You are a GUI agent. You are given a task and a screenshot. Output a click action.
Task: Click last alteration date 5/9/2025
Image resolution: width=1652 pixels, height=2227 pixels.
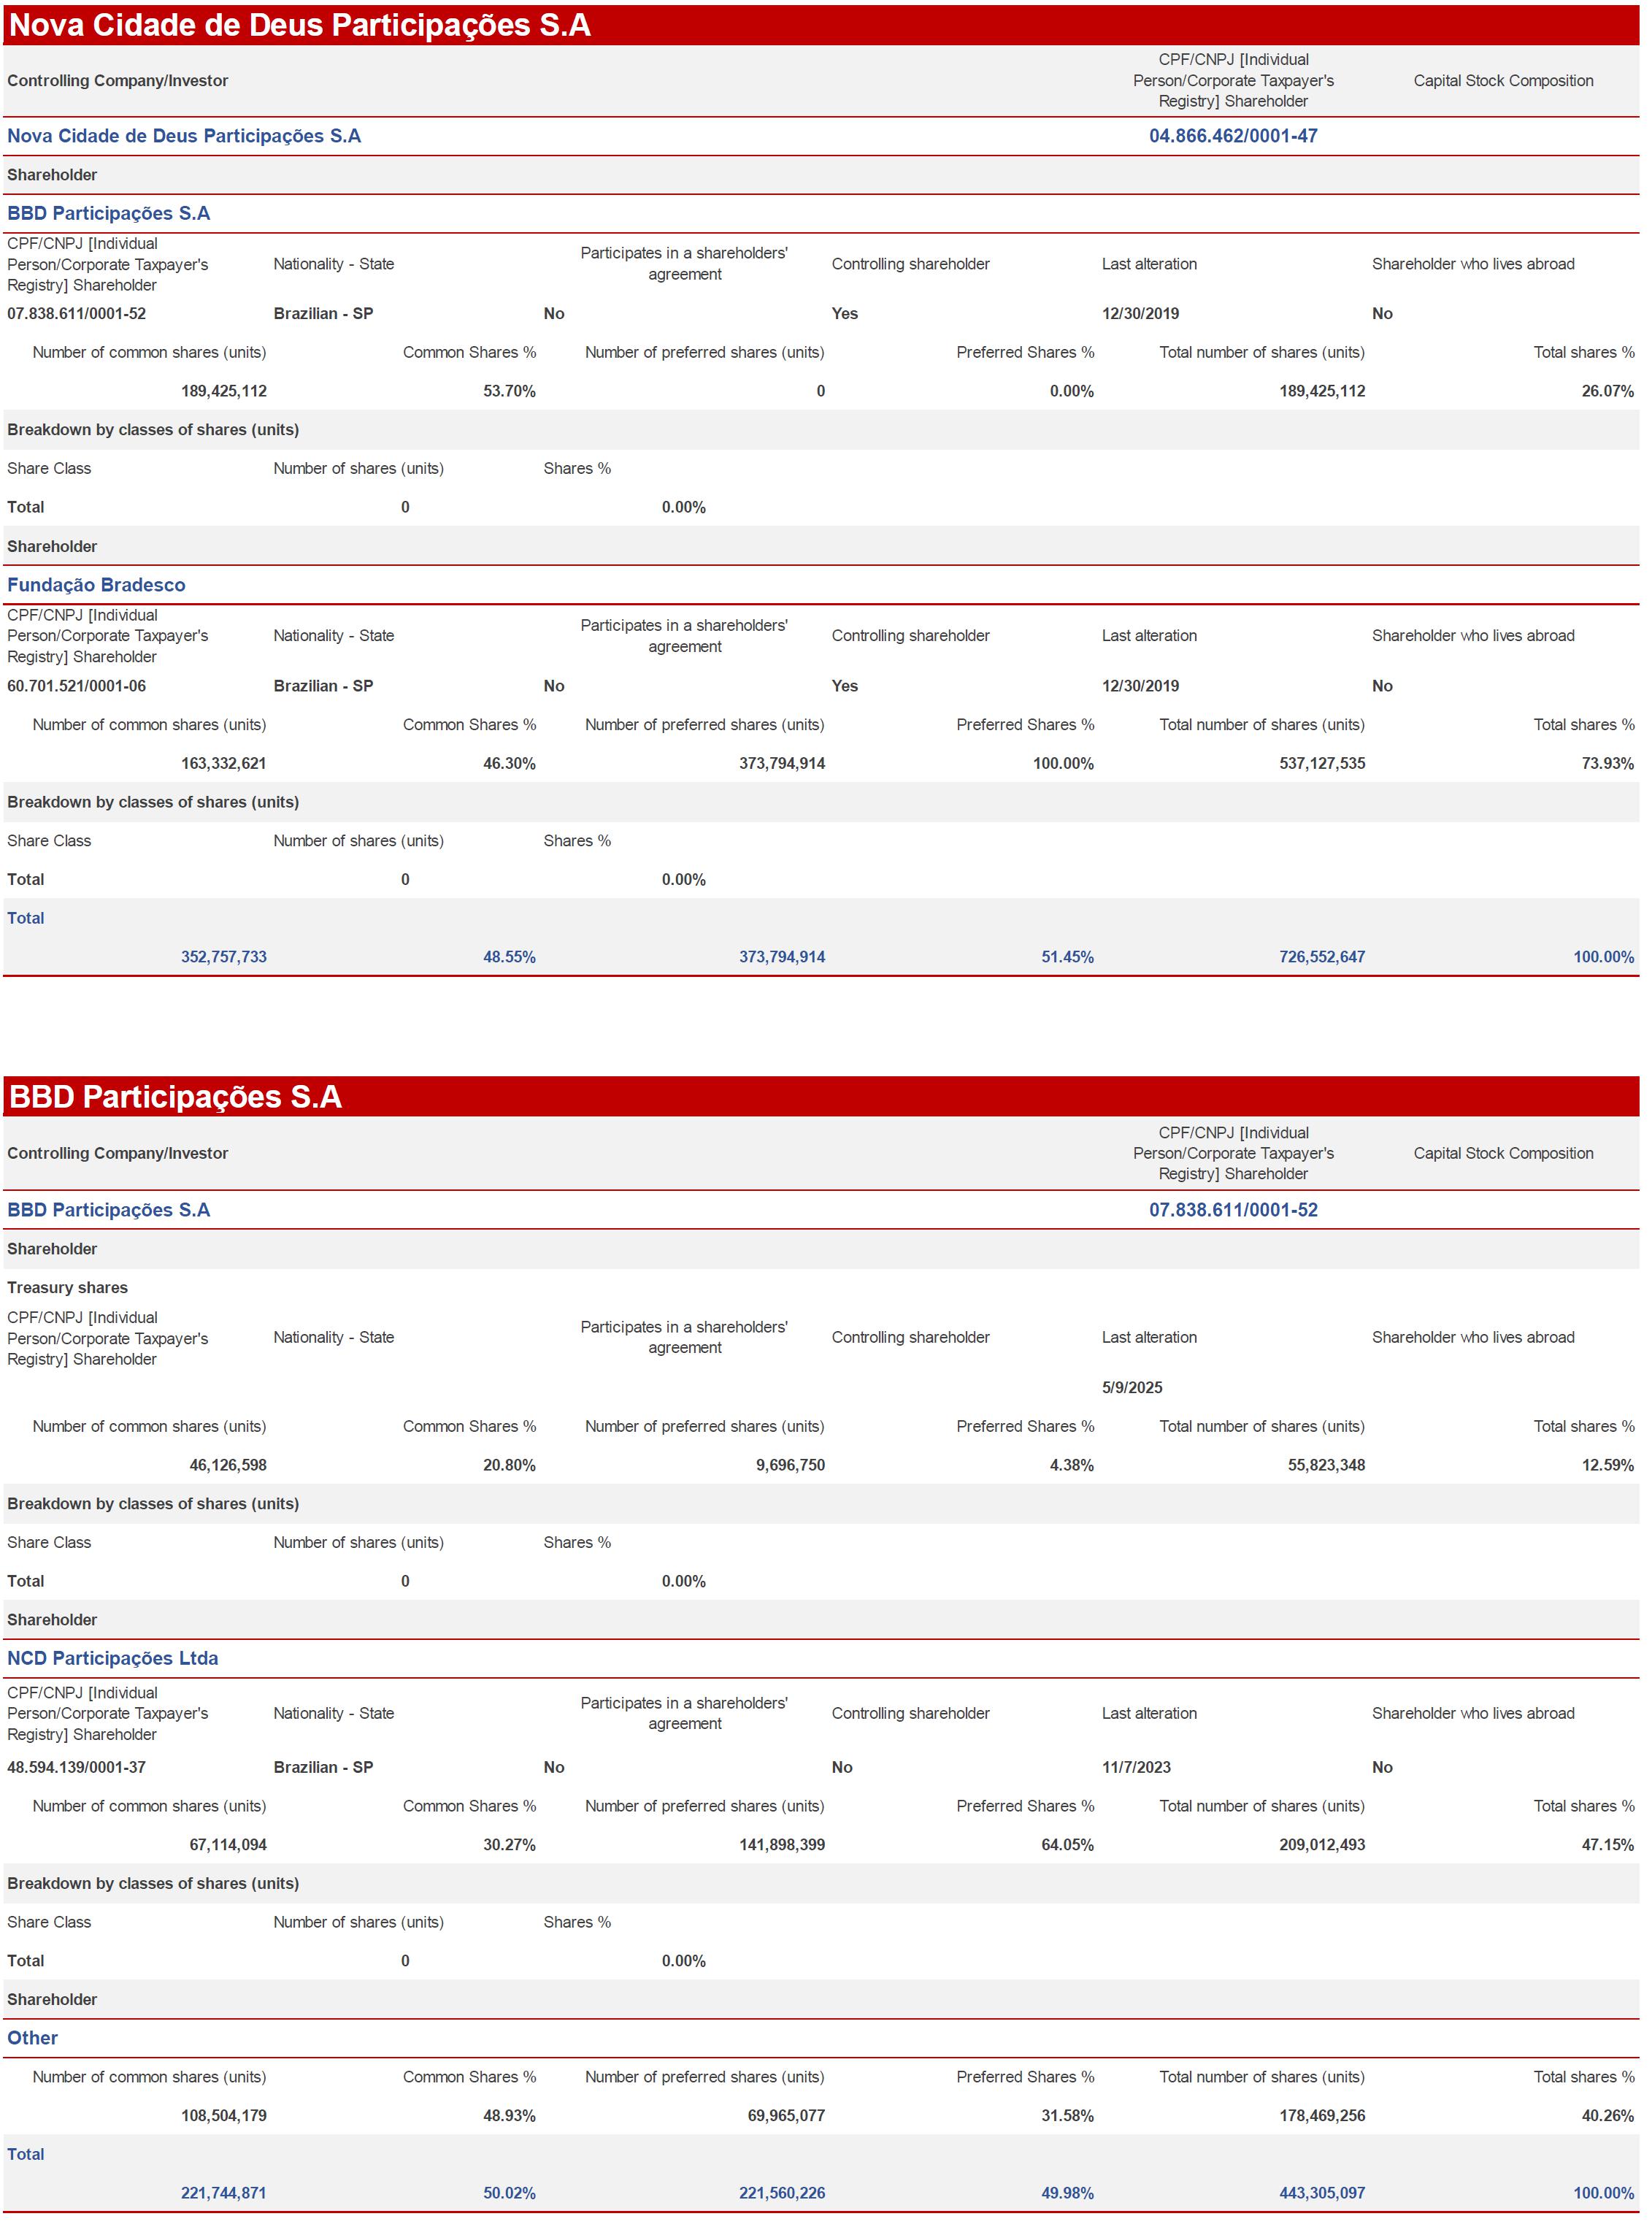1131,1388
